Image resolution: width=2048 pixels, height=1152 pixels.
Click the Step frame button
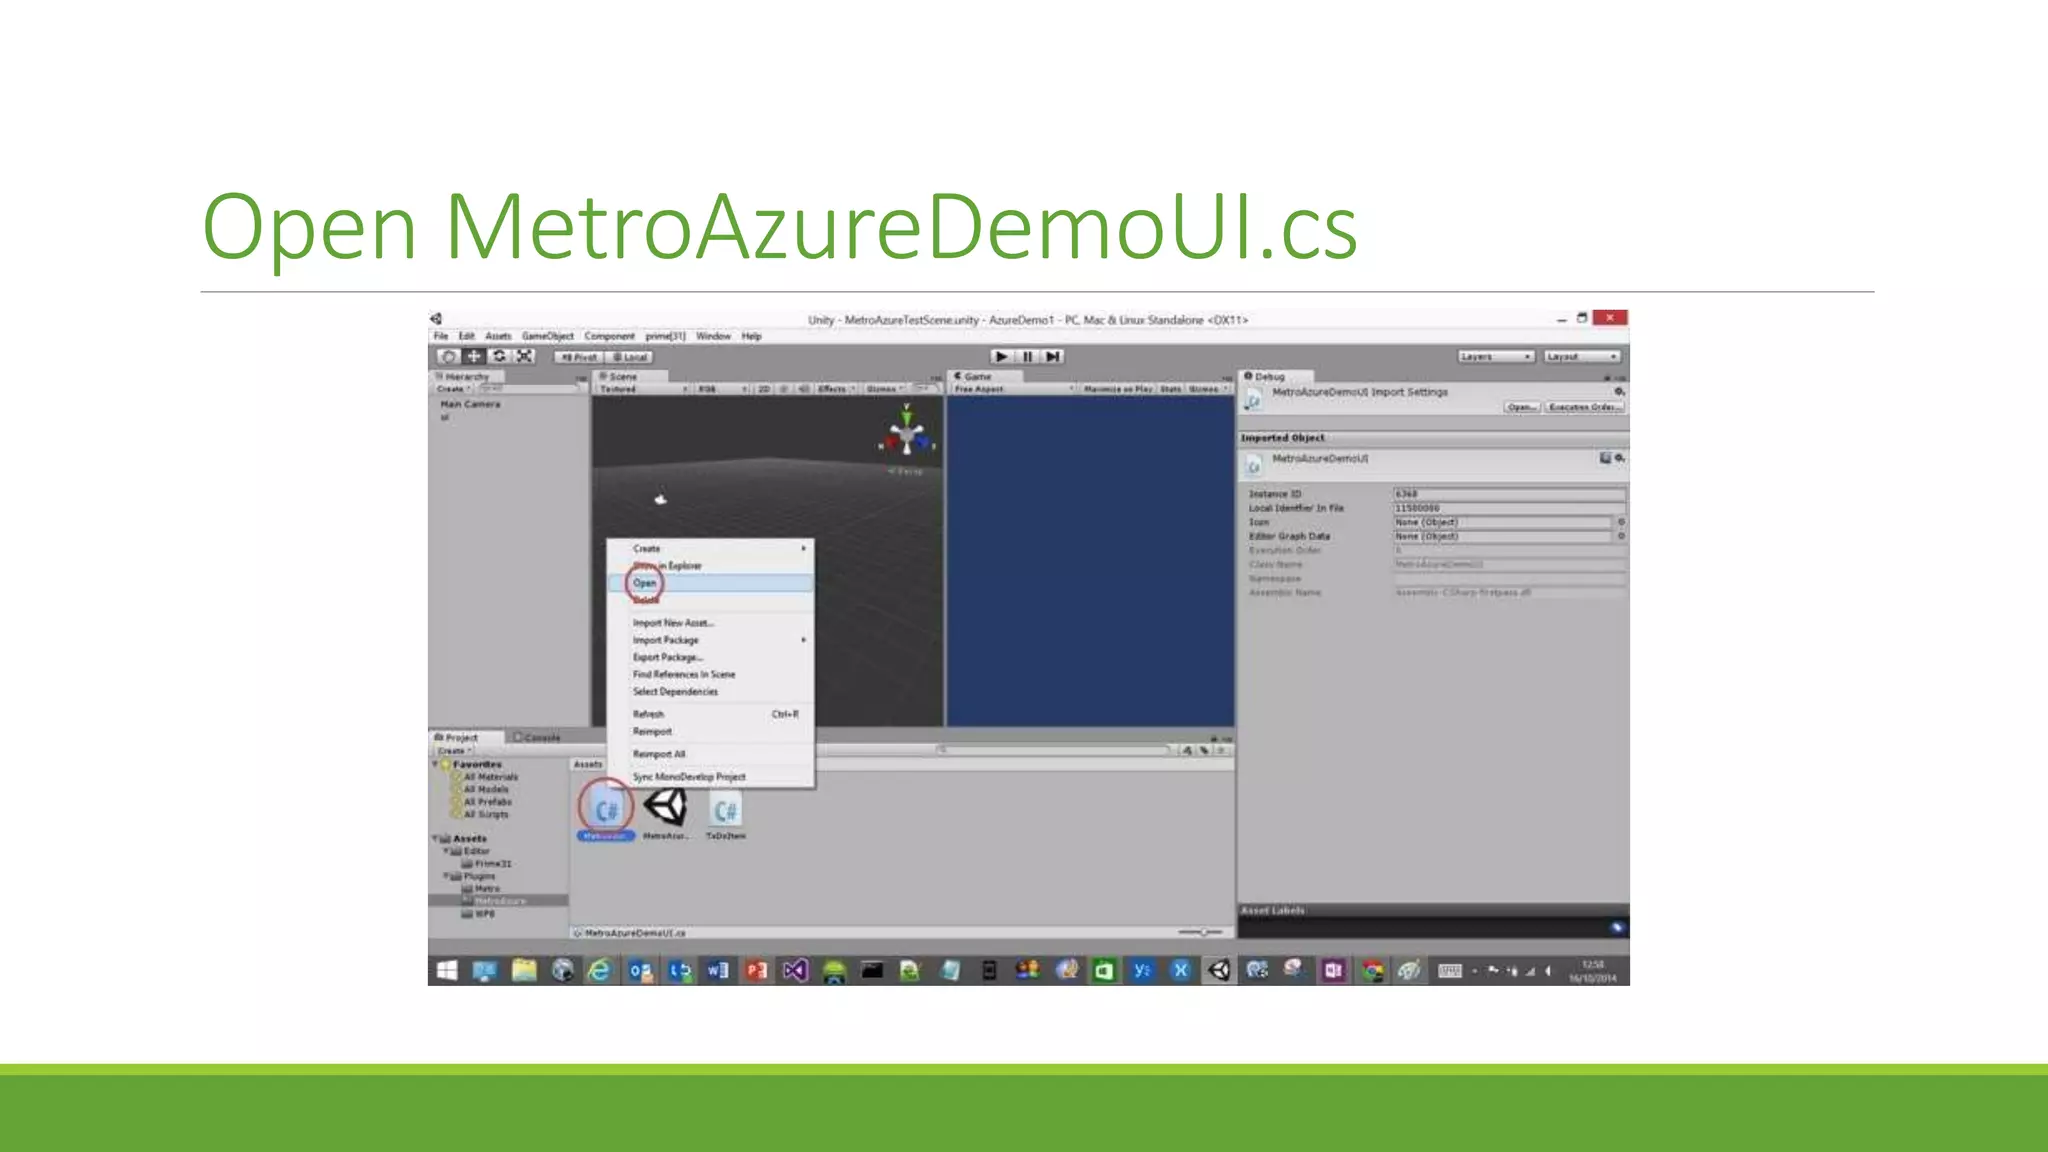tap(1052, 356)
